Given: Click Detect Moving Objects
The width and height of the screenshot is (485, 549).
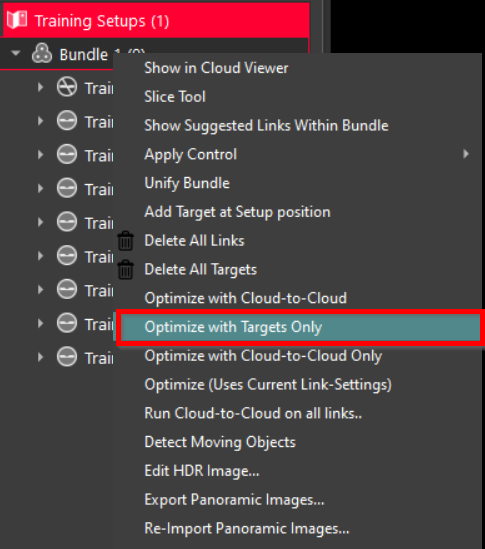Looking at the screenshot, I should [x=220, y=442].
